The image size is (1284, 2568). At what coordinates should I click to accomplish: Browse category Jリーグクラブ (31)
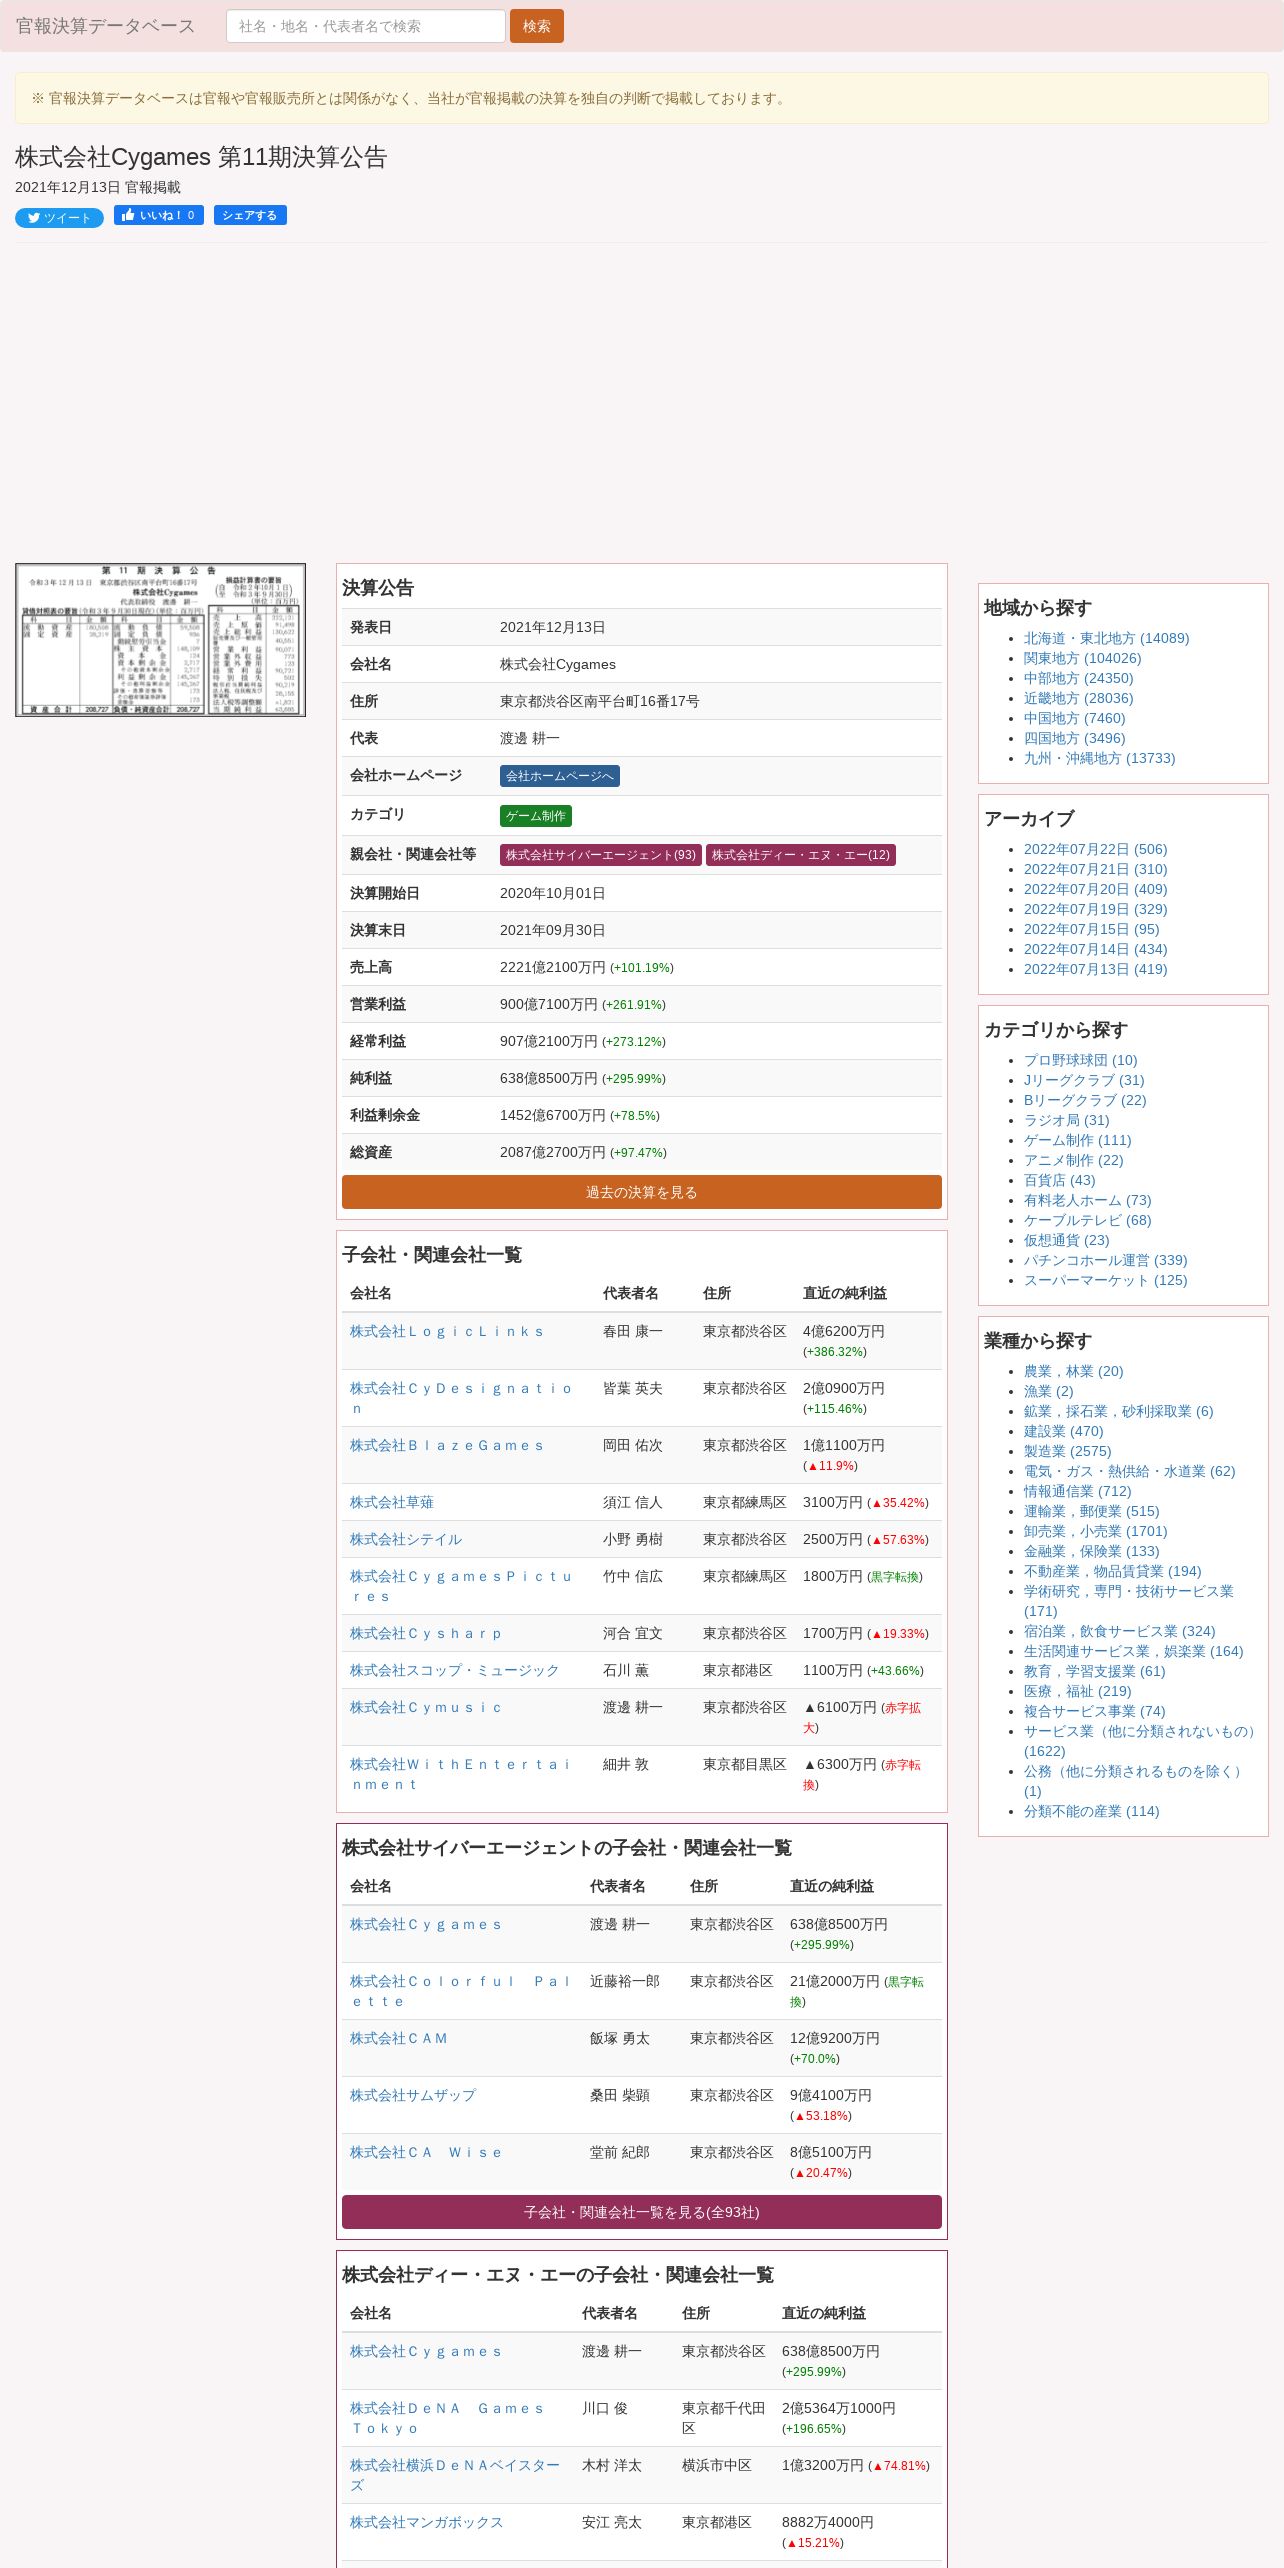[1084, 1080]
